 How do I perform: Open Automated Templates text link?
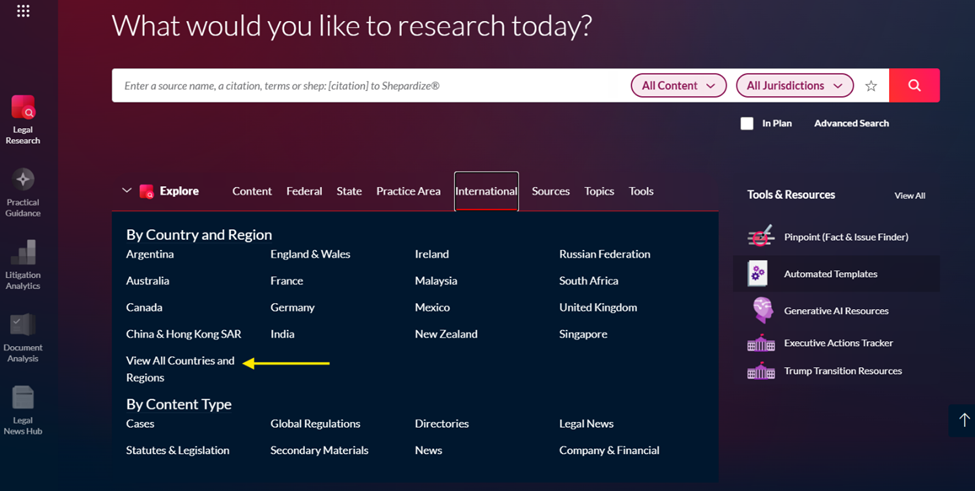point(830,274)
